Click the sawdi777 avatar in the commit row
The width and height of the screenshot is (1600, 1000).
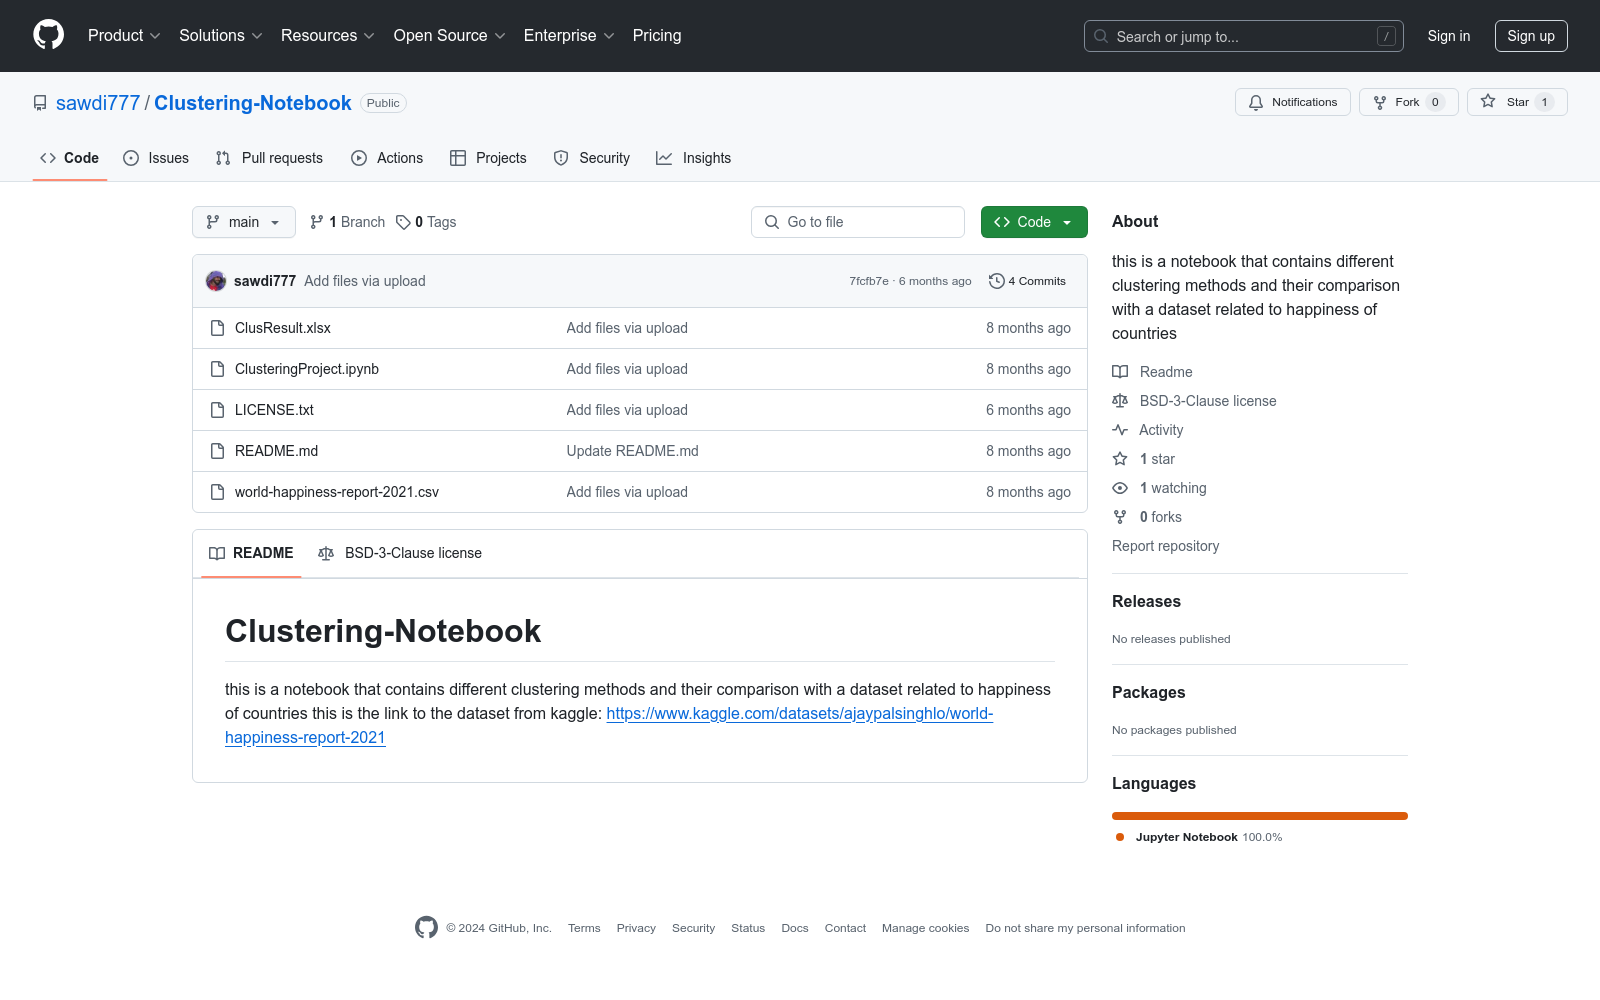[x=216, y=281]
